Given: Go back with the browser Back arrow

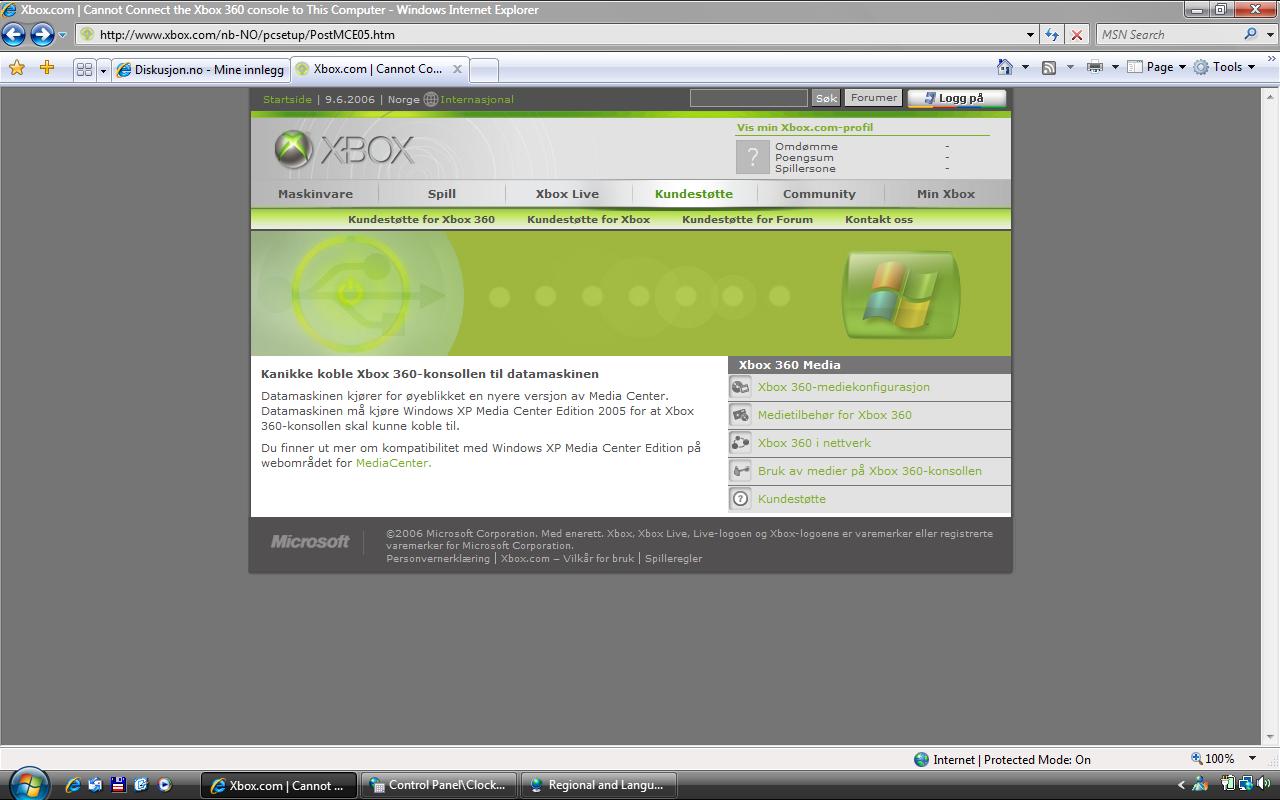Looking at the screenshot, I should click(13, 35).
